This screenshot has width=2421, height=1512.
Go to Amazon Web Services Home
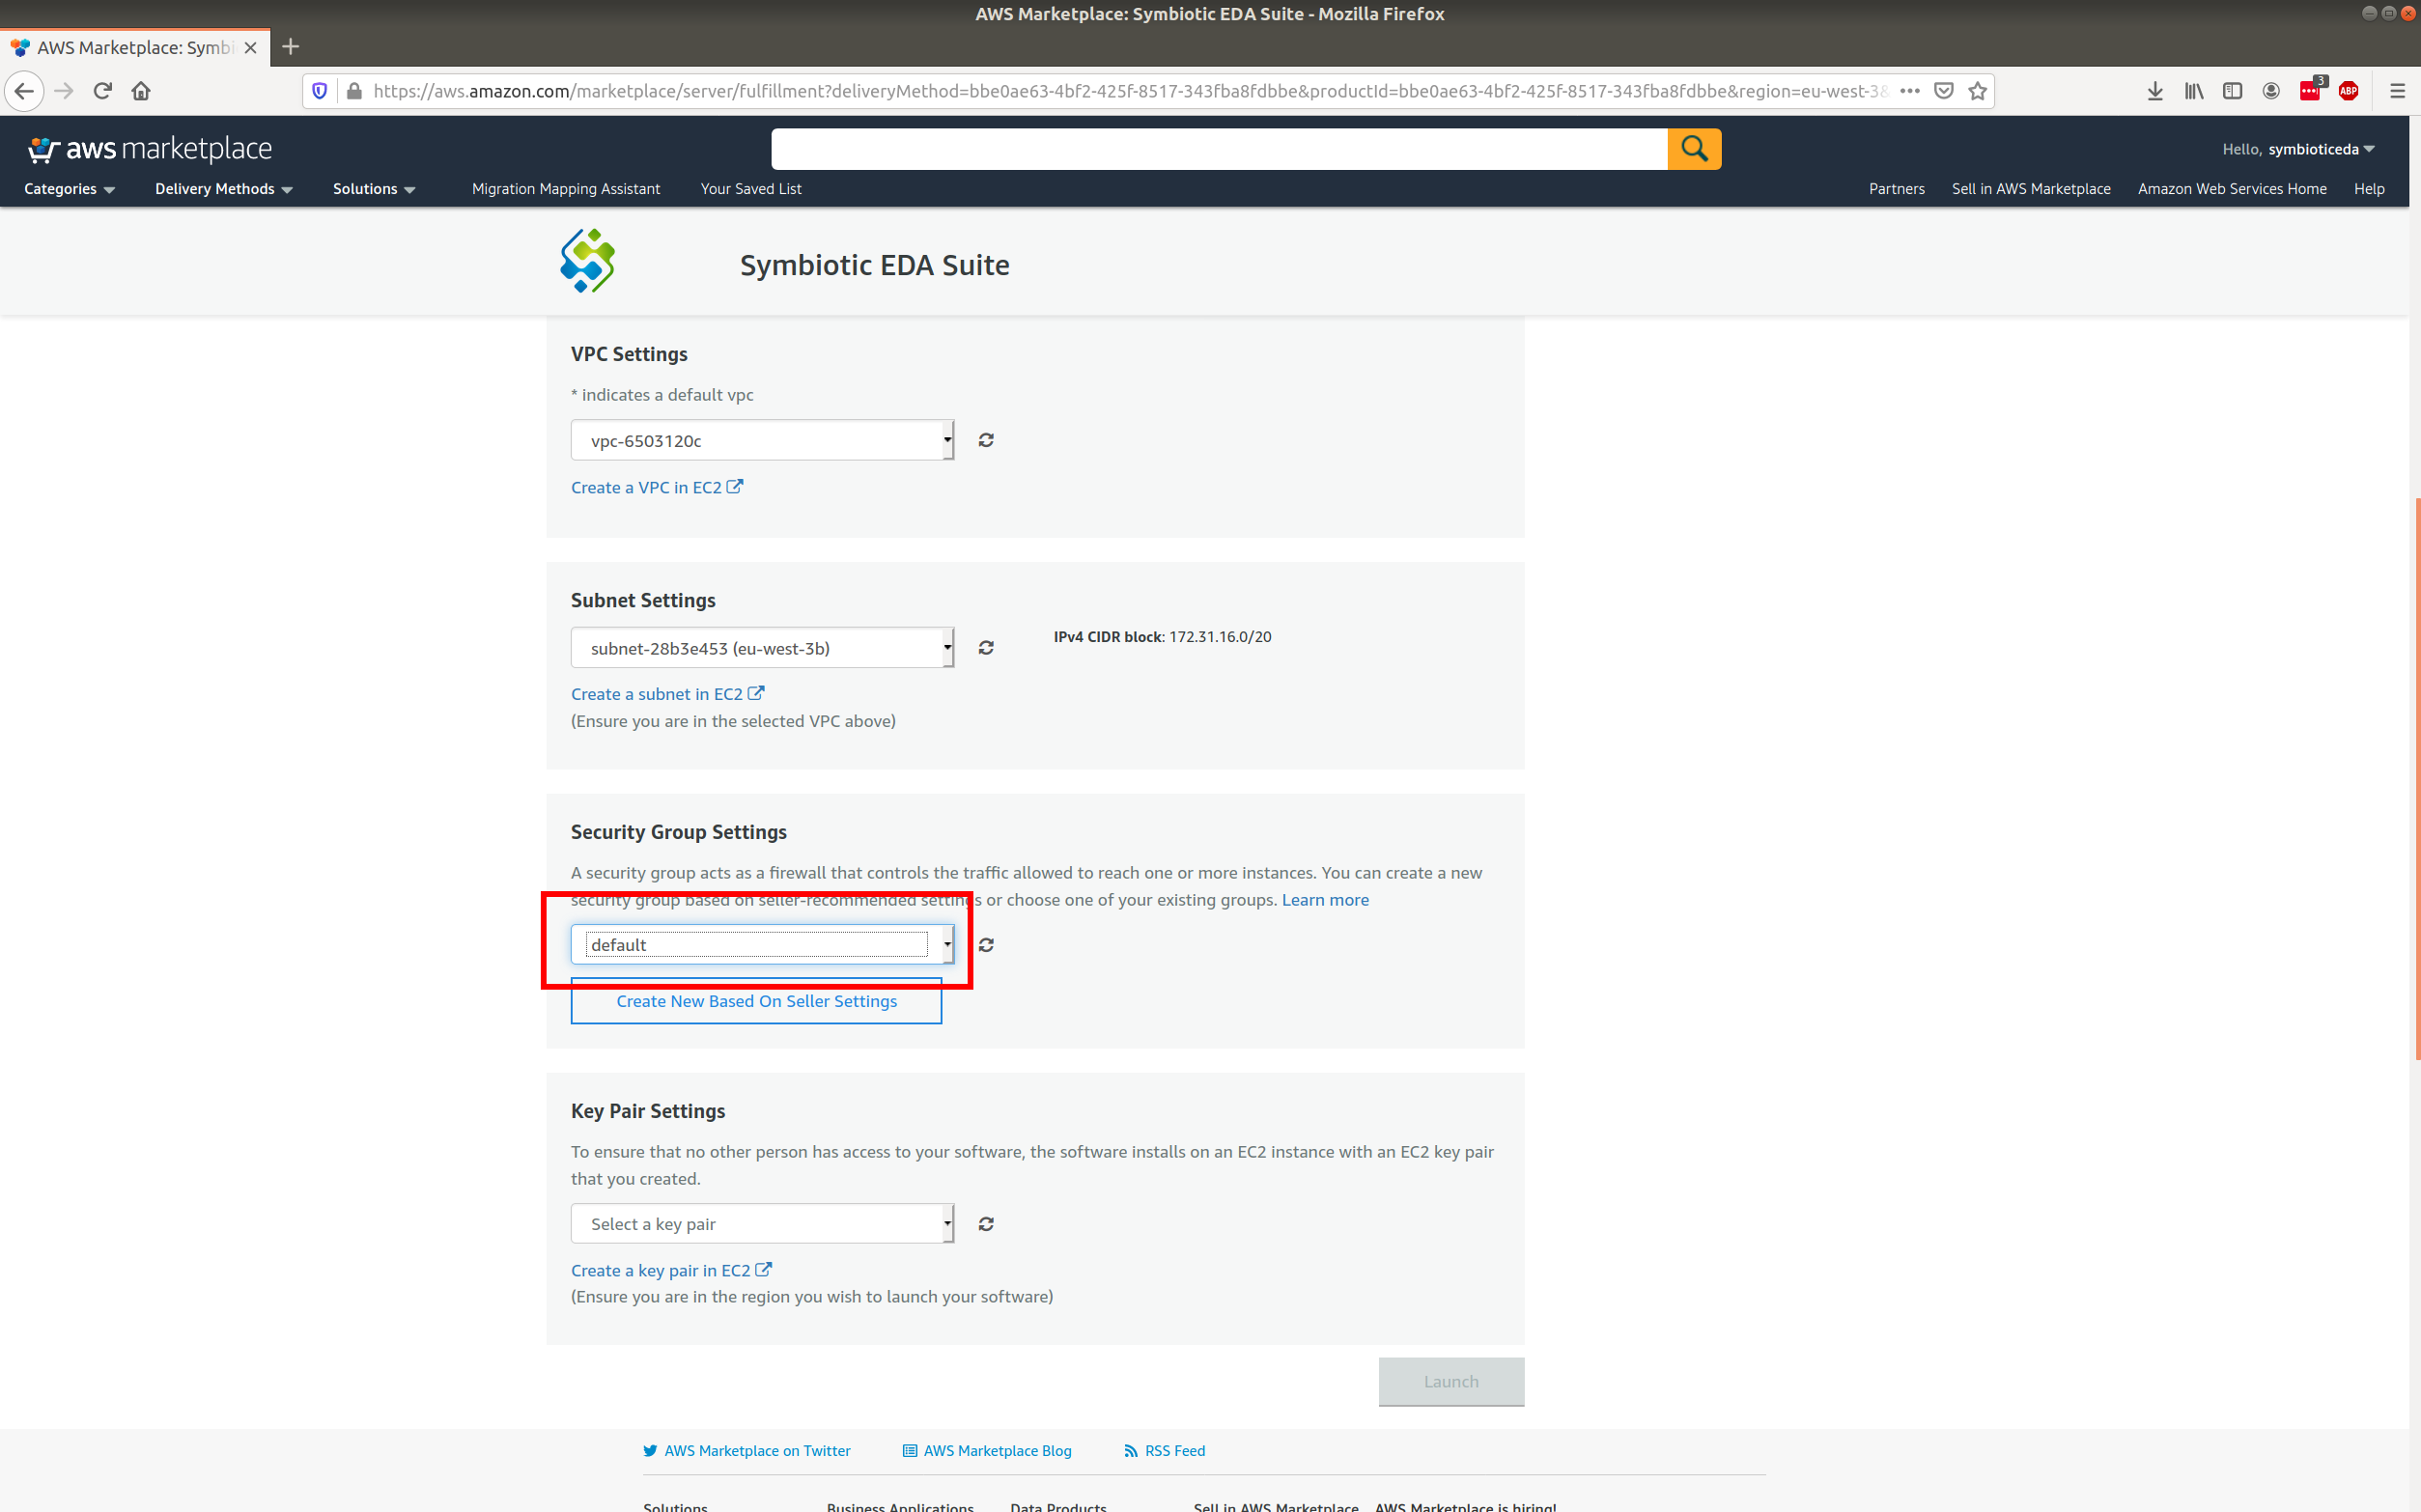point(2232,189)
